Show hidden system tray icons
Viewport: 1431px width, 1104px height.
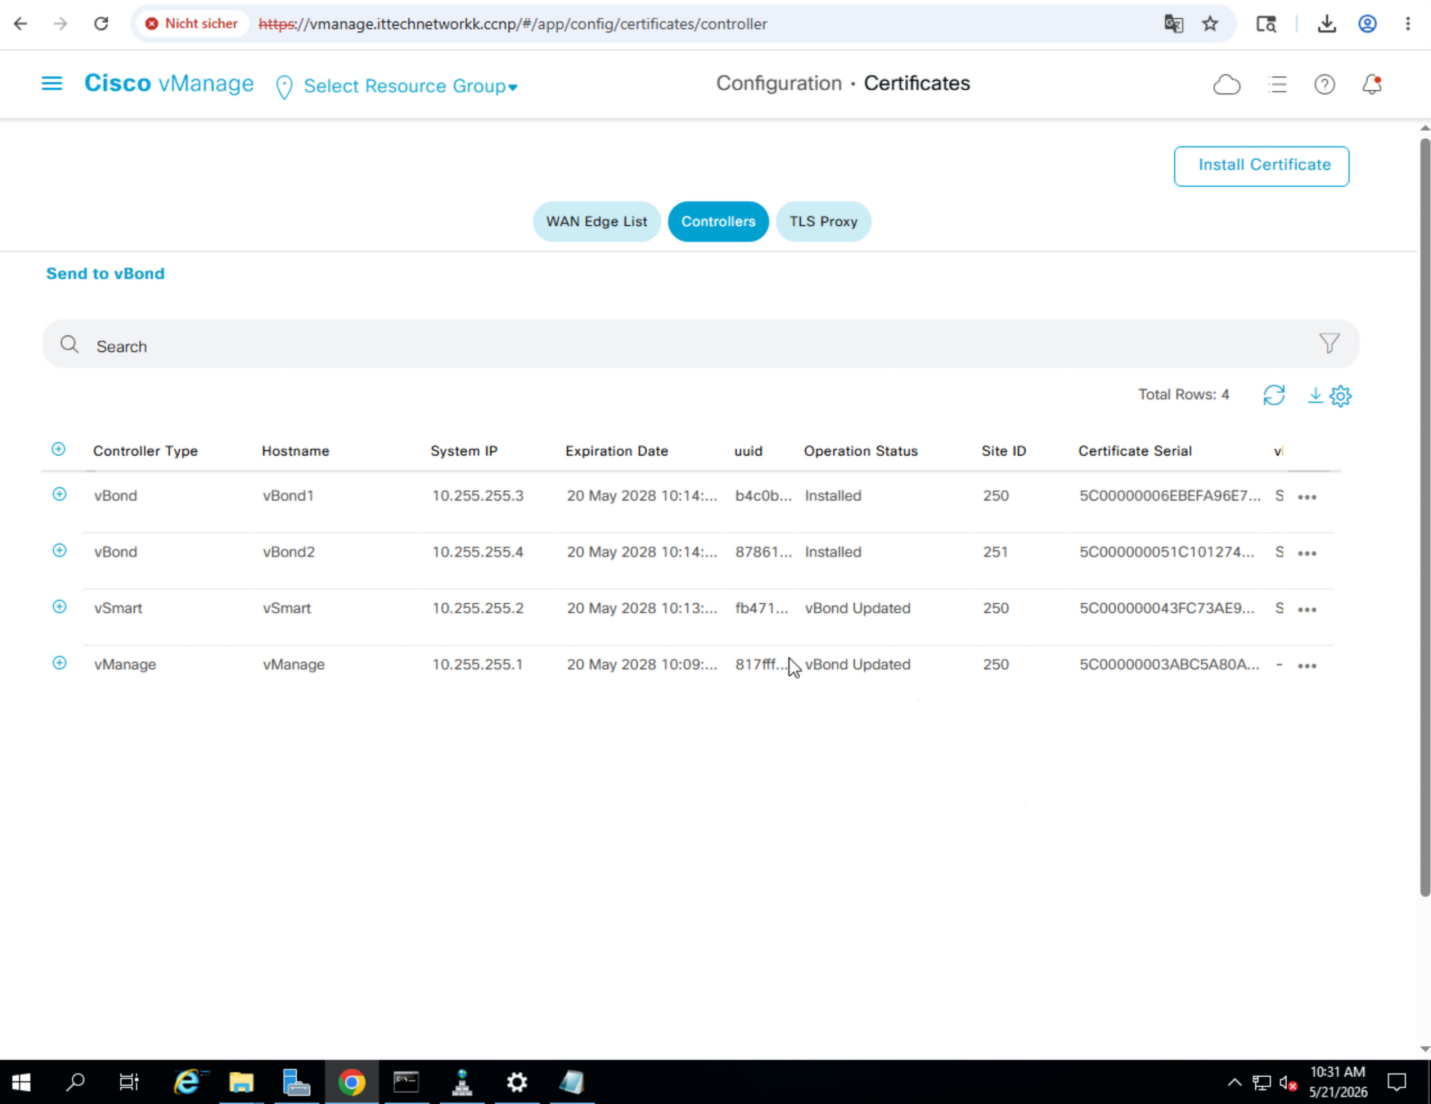pyautogui.click(x=1234, y=1082)
